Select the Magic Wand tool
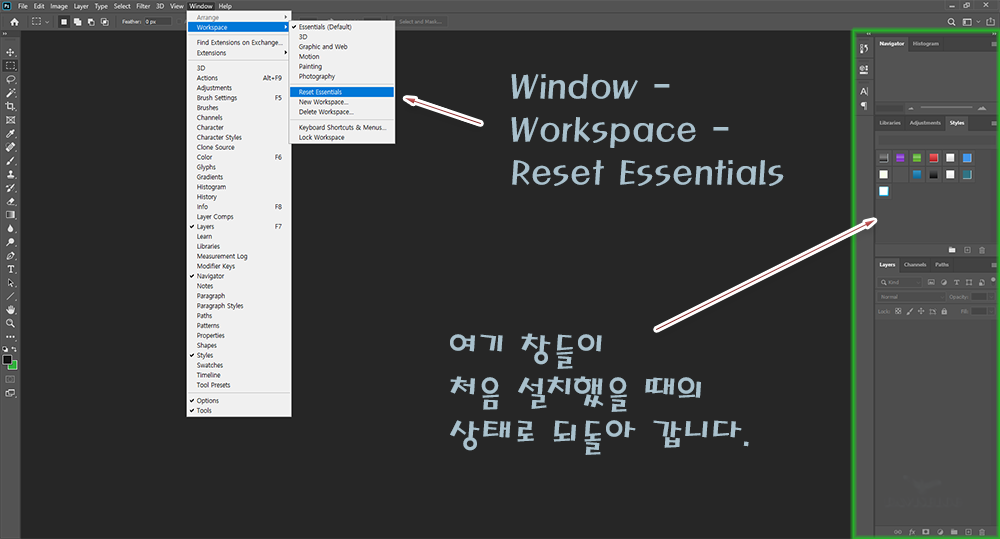The width and height of the screenshot is (1000, 539). pos(10,92)
